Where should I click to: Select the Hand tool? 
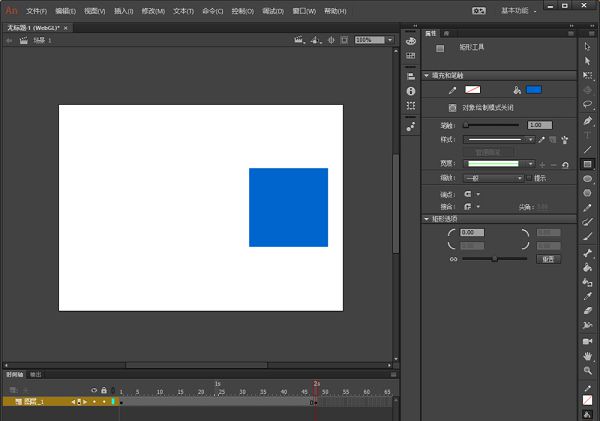point(588,355)
